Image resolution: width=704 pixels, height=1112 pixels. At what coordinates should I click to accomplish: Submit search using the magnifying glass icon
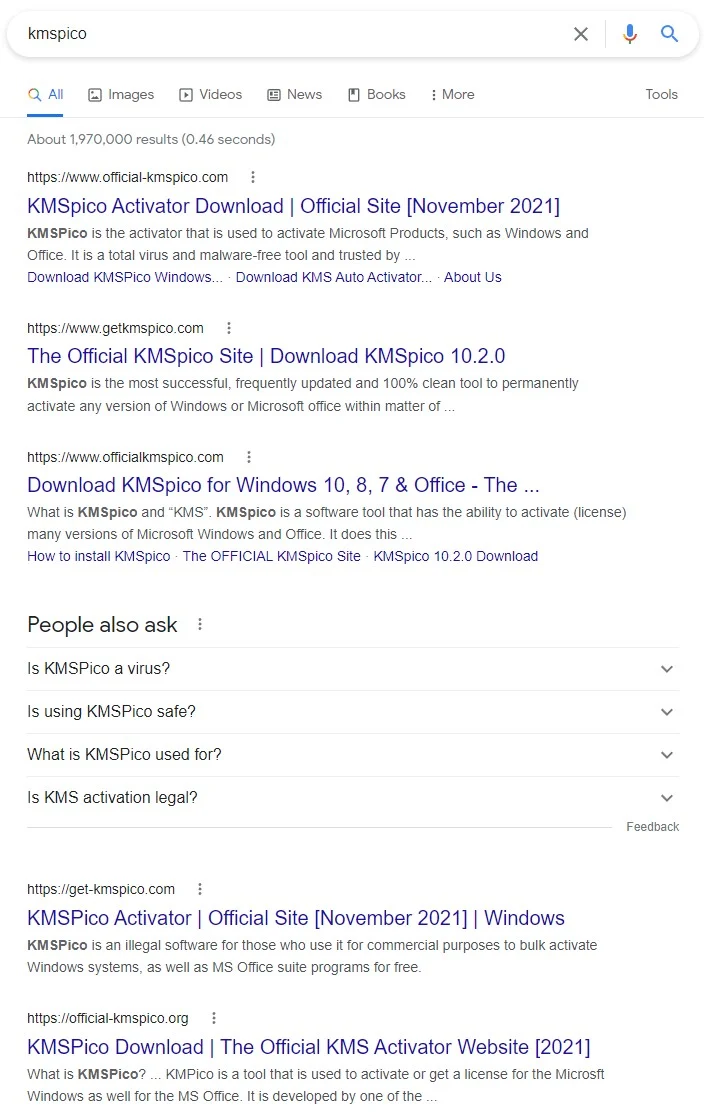pos(669,33)
